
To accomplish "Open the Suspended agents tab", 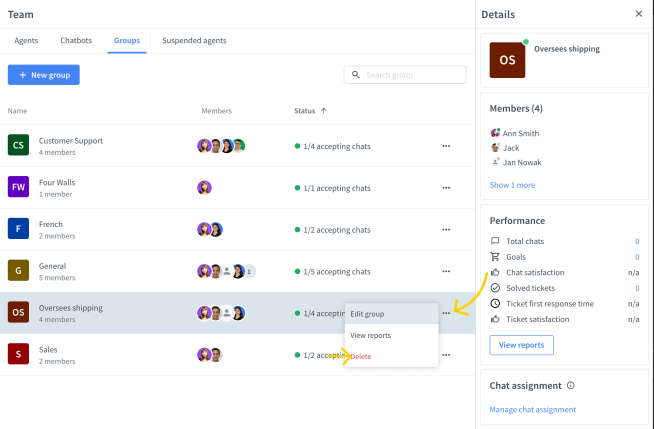I will tap(194, 41).
